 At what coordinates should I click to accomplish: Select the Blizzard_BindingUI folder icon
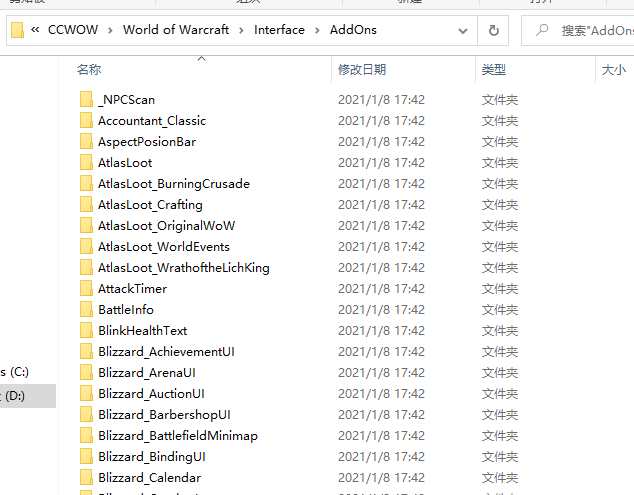click(86, 457)
